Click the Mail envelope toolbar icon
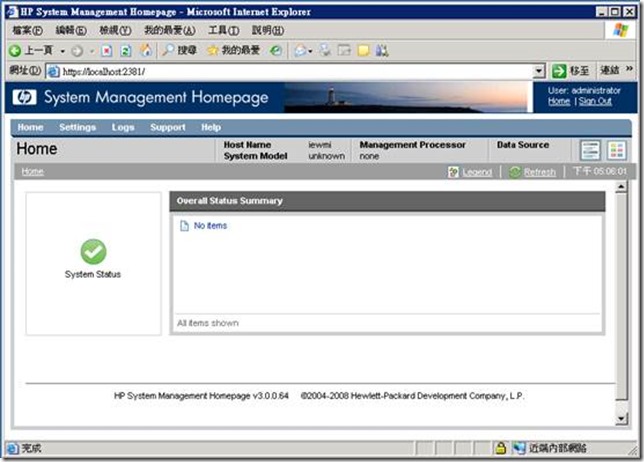 [300, 51]
